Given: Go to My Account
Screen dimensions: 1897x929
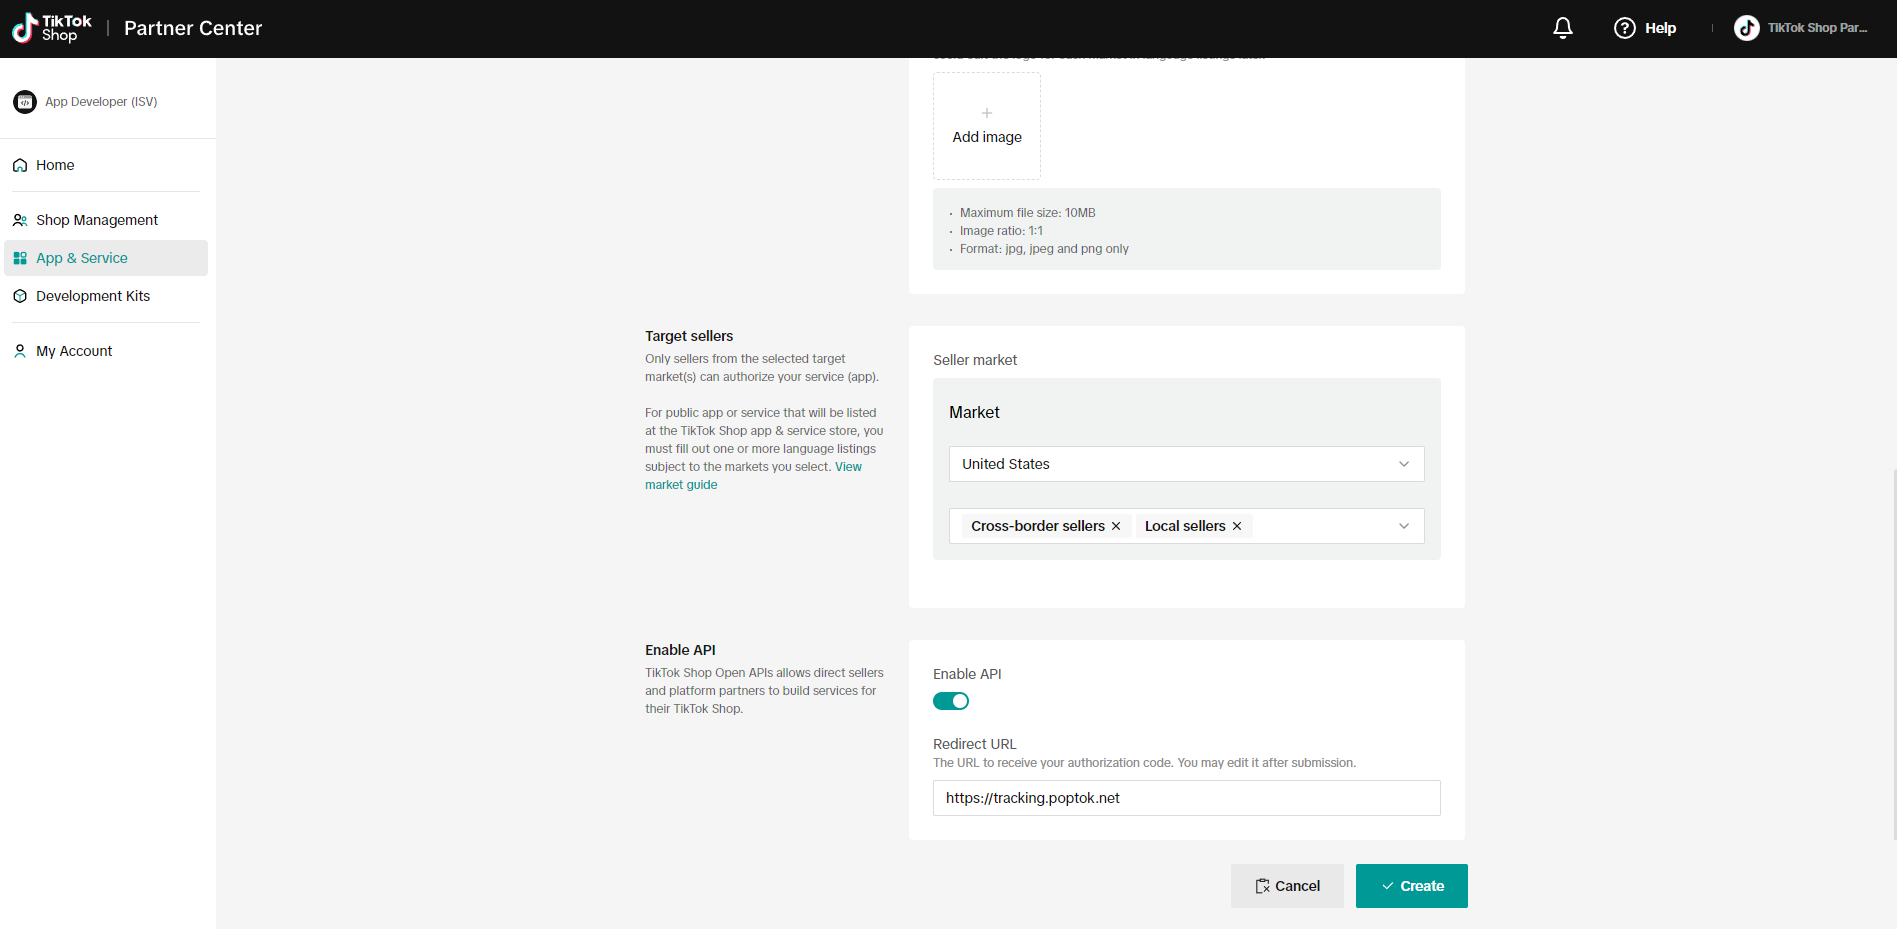Looking at the screenshot, I should click(x=74, y=351).
